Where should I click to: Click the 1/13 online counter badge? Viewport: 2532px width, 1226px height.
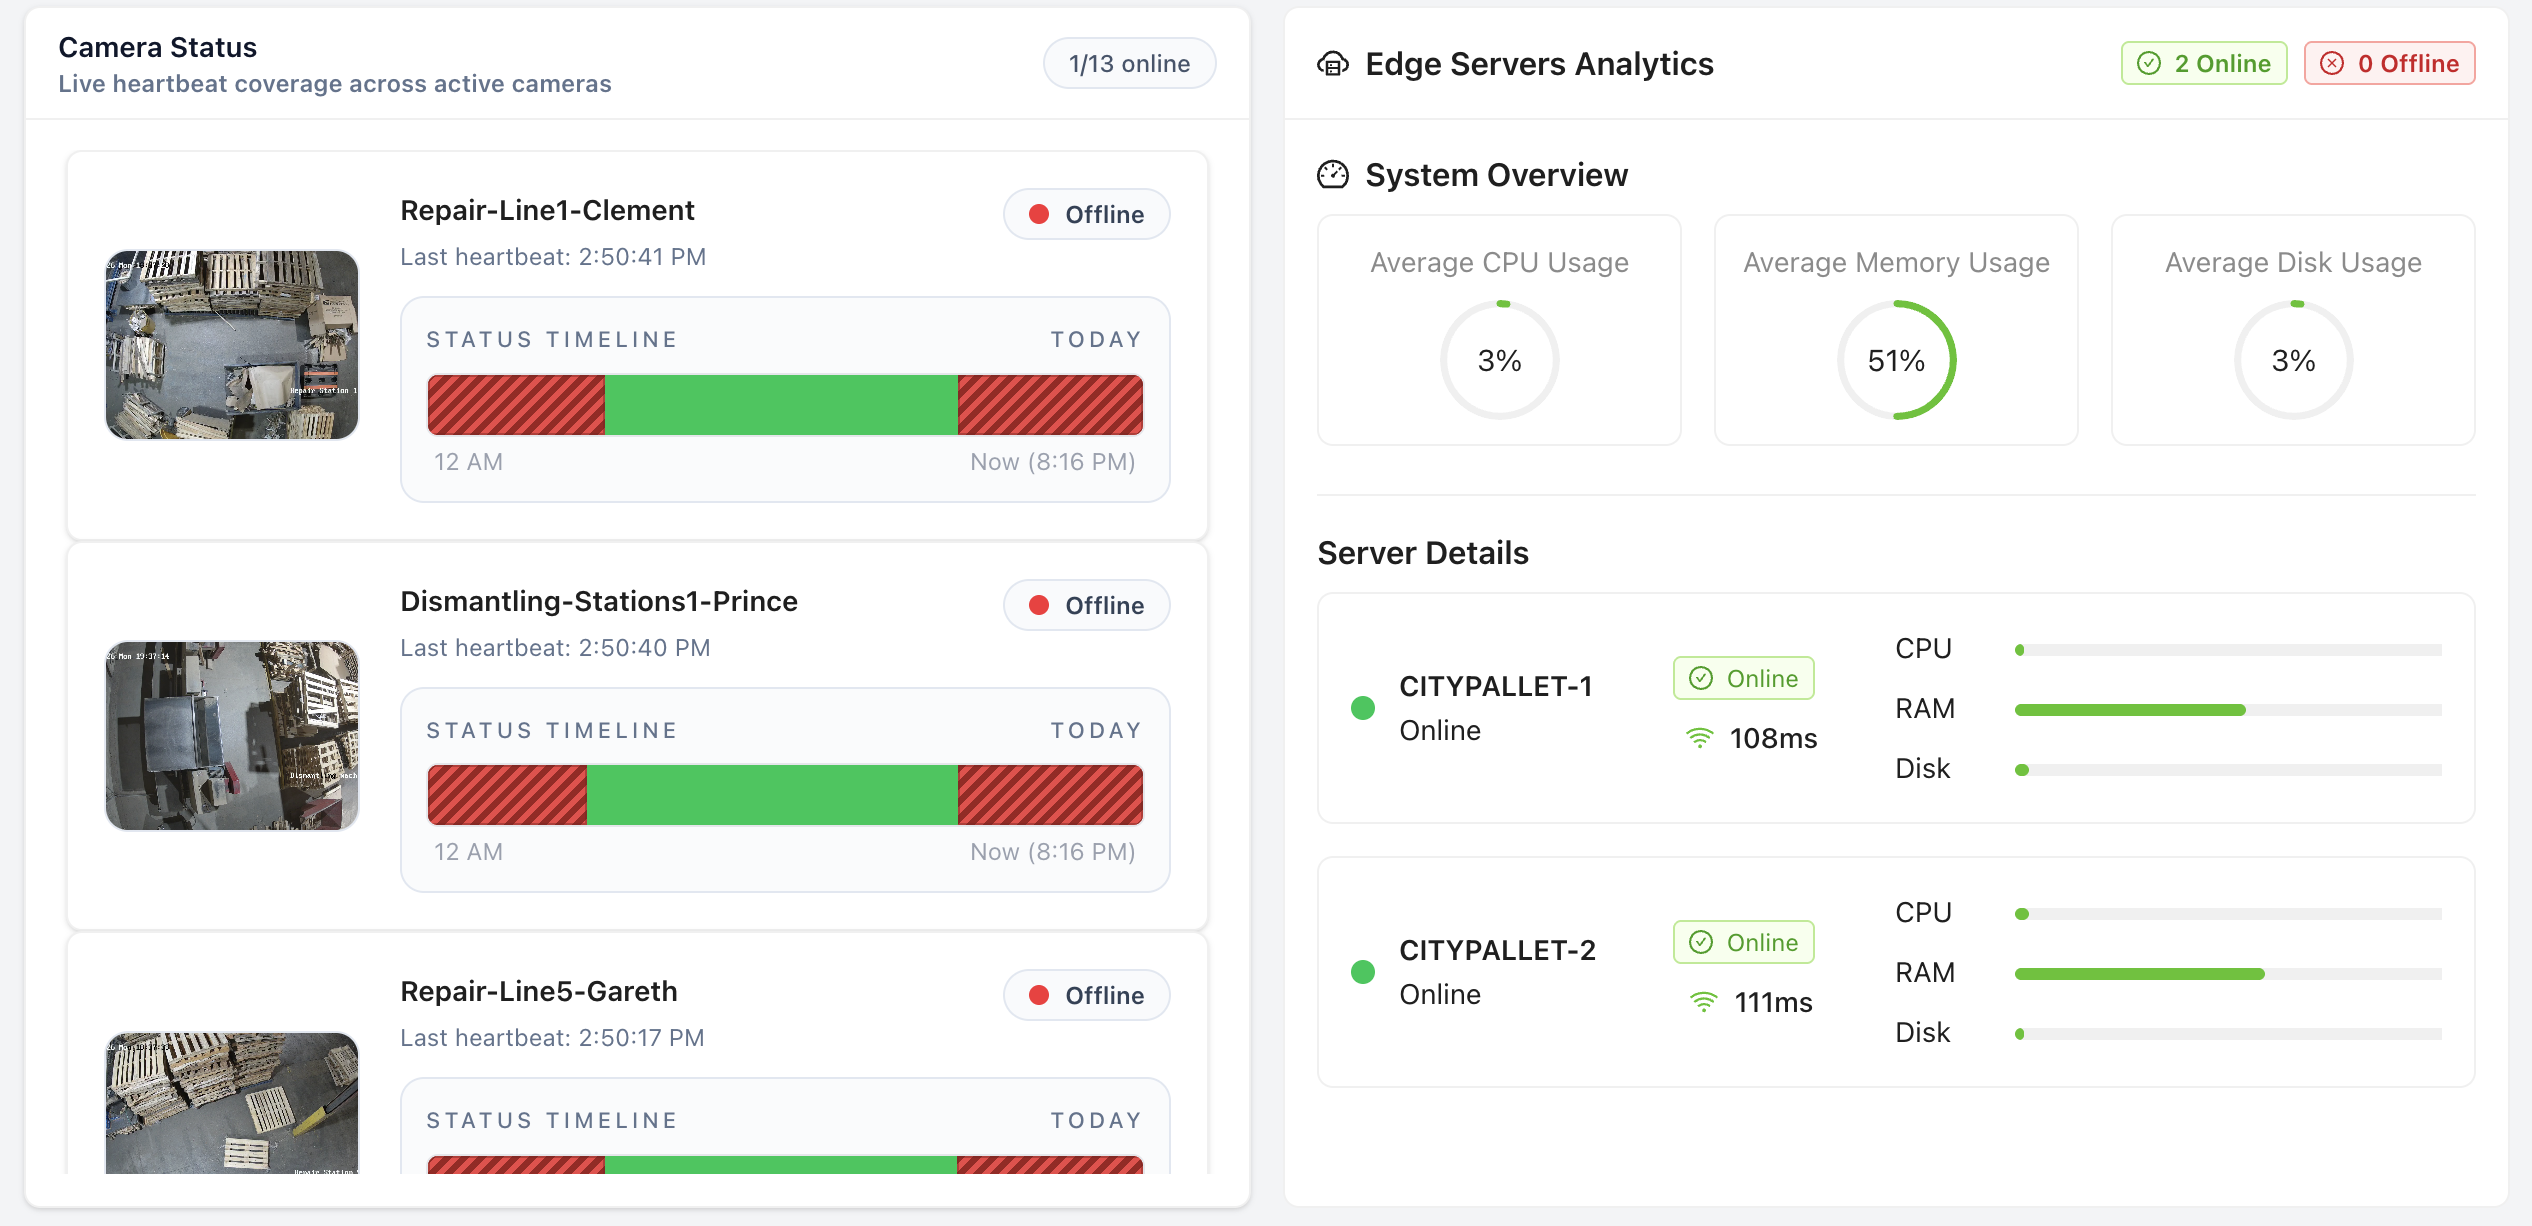tap(1128, 62)
